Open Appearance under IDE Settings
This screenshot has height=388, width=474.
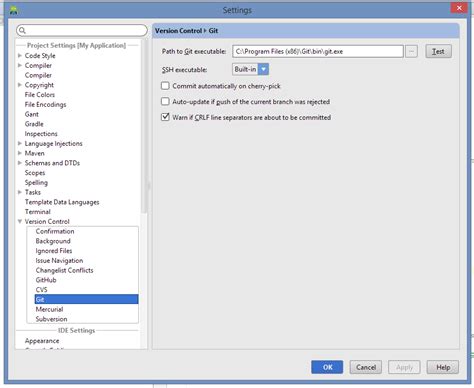coord(42,341)
